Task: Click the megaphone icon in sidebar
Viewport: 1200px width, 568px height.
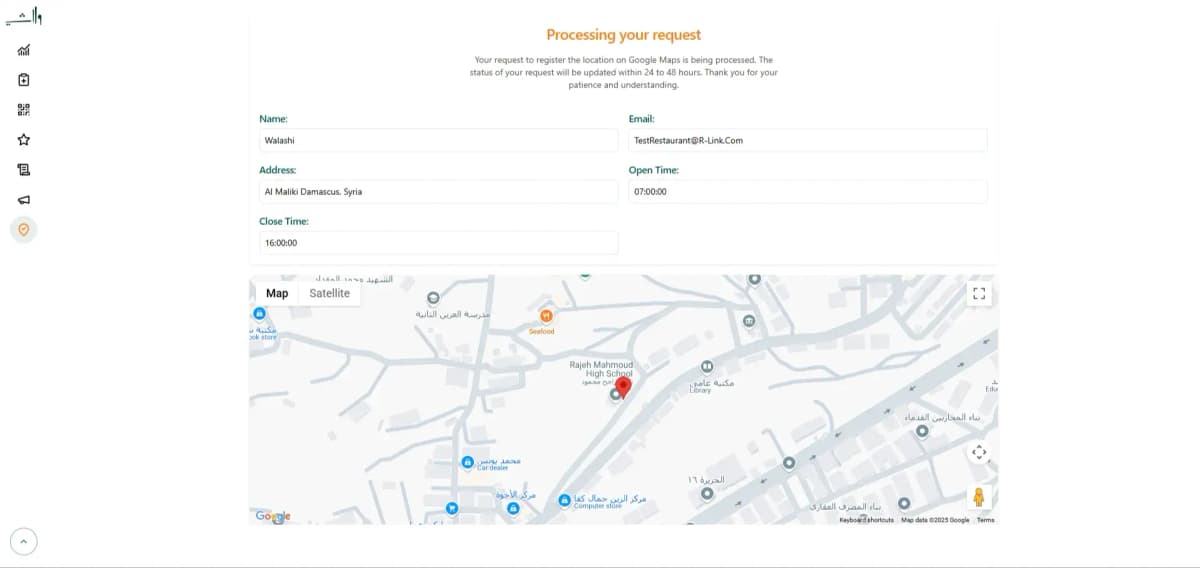Action: [x=24, y=200]
